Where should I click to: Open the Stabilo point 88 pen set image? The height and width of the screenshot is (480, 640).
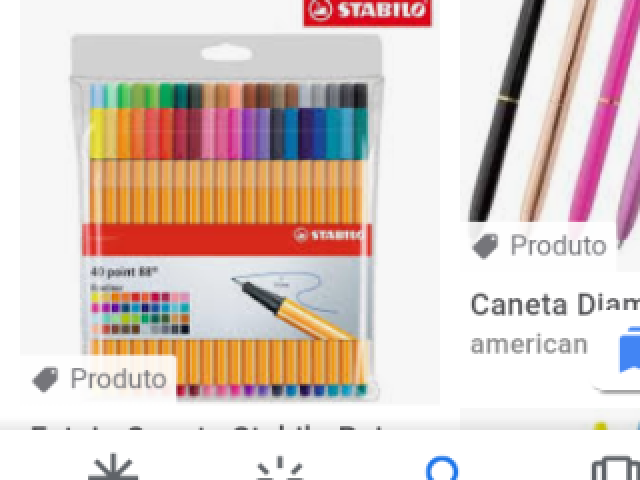230,202
